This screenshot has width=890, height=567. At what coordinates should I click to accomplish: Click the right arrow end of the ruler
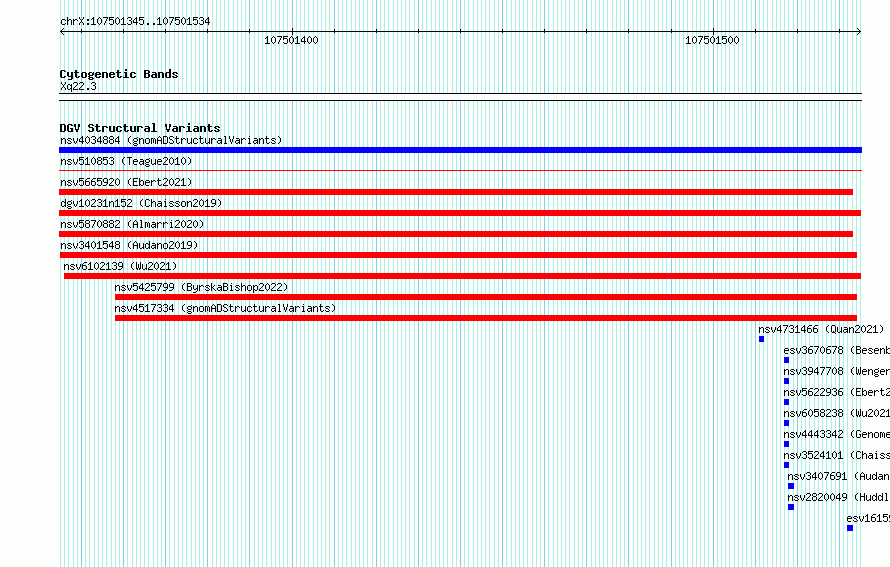pos(859,32)
